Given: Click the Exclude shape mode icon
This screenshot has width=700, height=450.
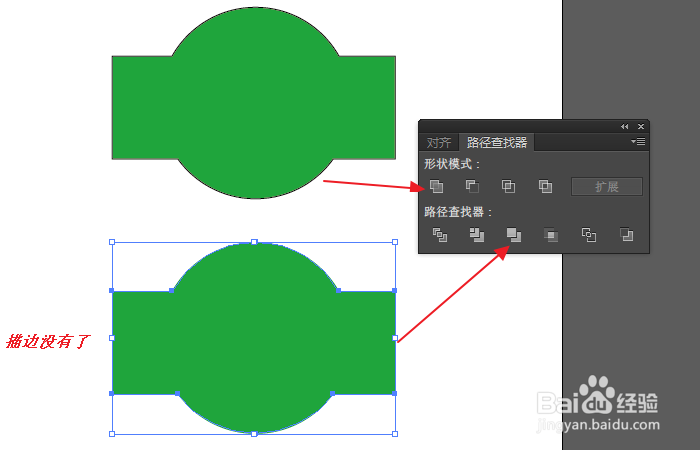Looking at the screenshot, I should pyautogui.click(x=545, y=186).
